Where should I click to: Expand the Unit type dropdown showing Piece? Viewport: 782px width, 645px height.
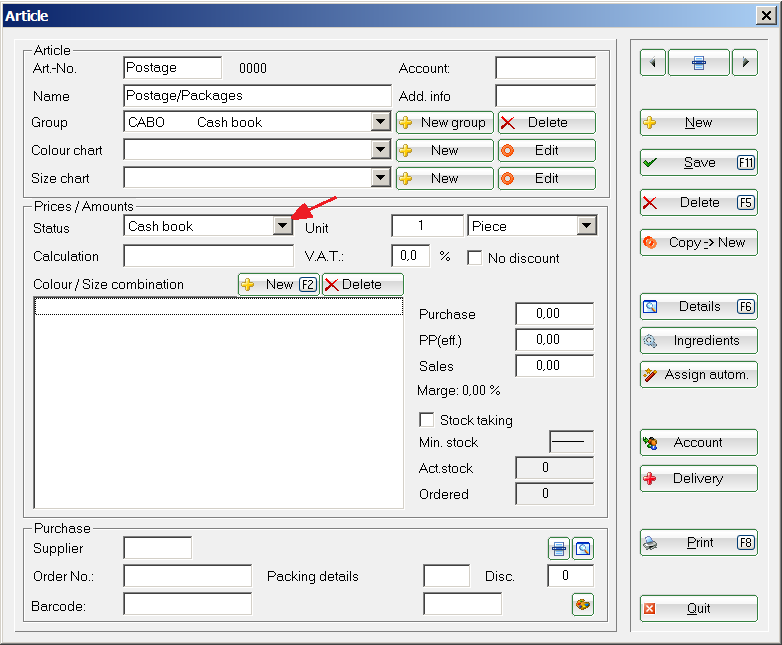[x=586, y=226]
